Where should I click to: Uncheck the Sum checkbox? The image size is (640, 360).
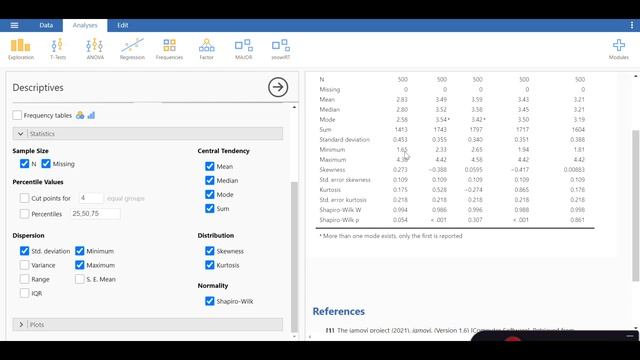coord(210,209)
